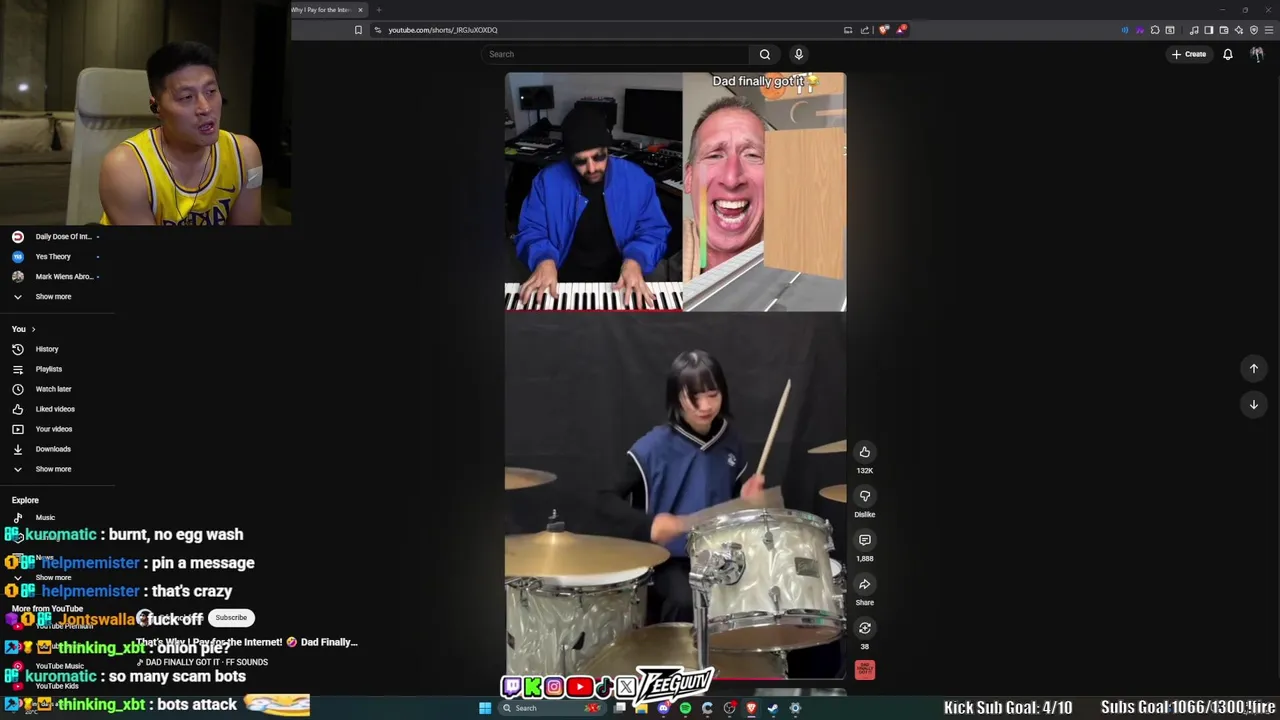Image resolution: width=1280 pixels, height=720 pixels.
Task: Click the Subscribe button on the short
Action: click(x=231, y=618)
